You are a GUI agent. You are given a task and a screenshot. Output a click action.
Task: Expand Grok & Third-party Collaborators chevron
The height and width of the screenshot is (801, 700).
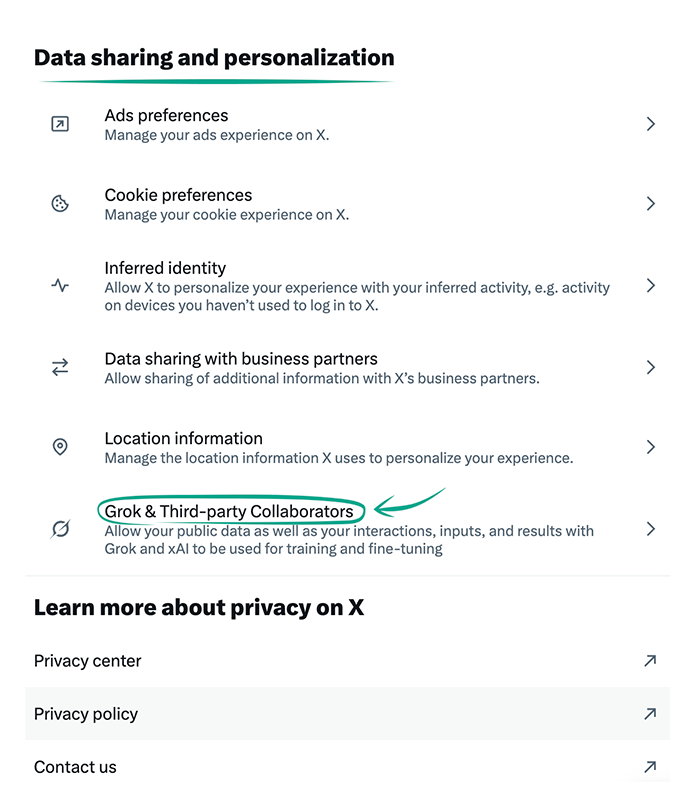point(650,529)
